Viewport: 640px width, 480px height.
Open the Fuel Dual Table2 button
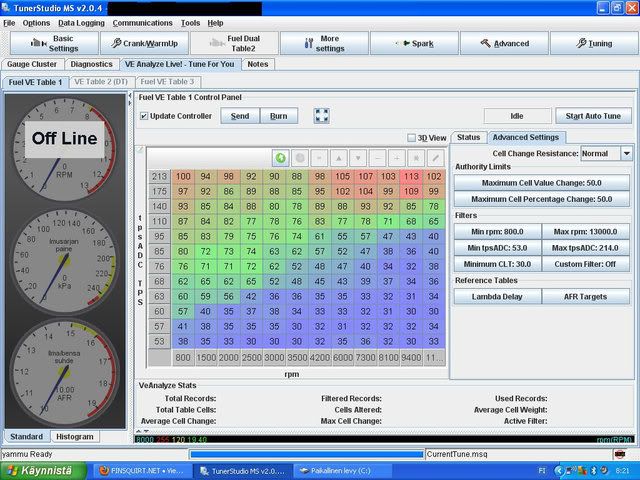234,43
